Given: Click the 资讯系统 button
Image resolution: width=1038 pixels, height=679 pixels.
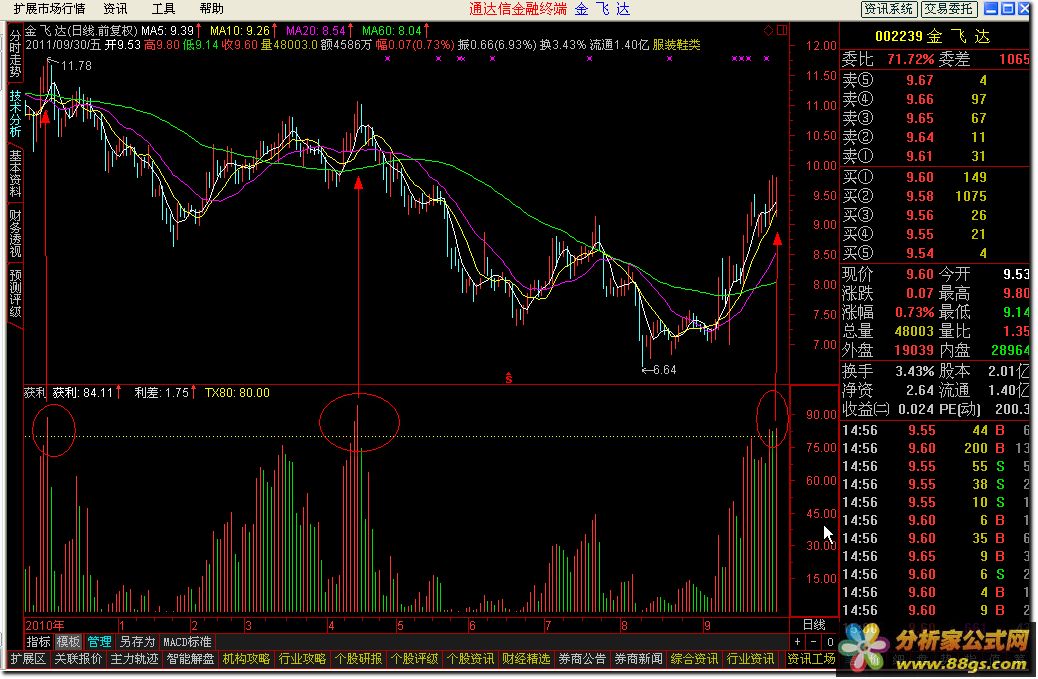Looking at the screenshot, I should point(888,9).
